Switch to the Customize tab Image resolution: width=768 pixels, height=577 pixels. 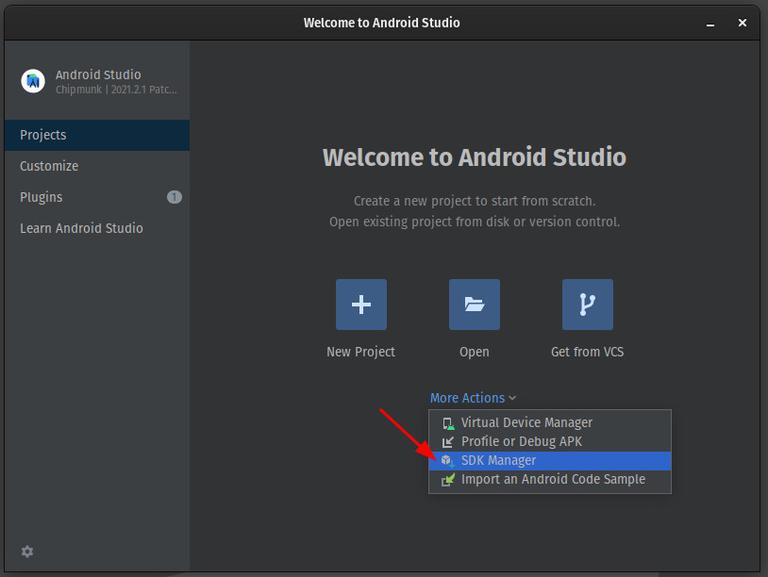click(97, 166)
